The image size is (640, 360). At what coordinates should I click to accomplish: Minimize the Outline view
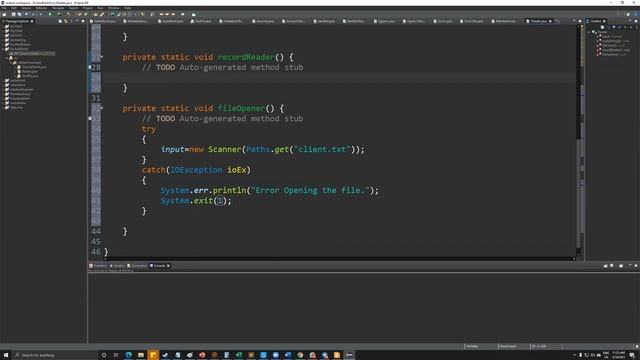click(630, 20)
